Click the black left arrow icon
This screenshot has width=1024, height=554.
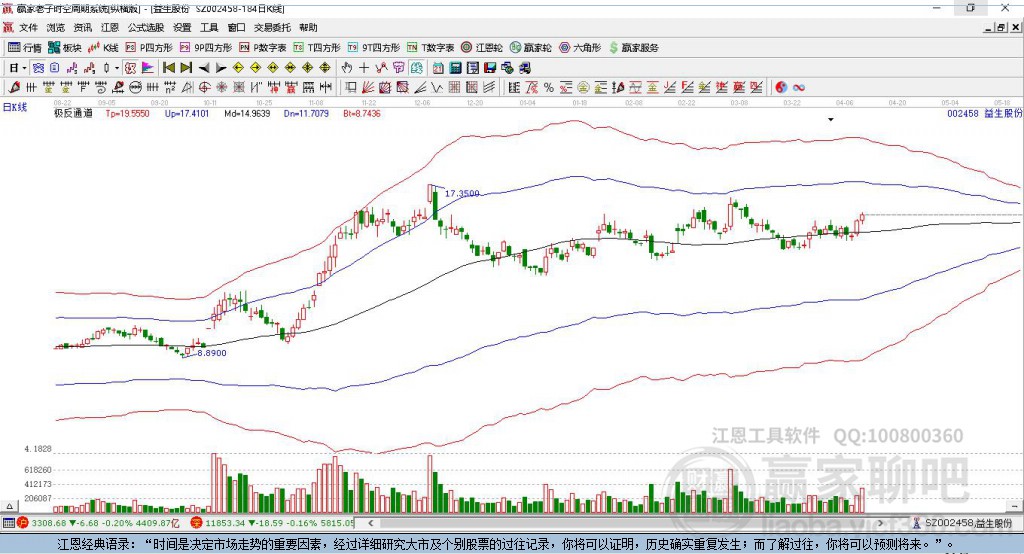click(x=204, y=68)
